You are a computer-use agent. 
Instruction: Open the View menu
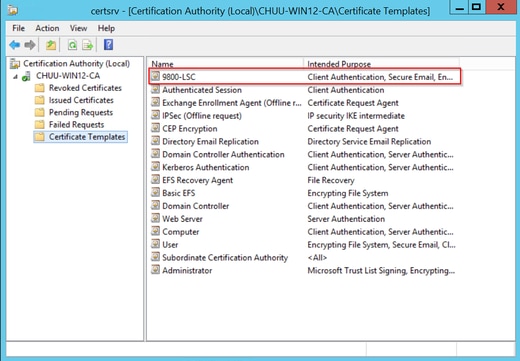tap(78, 28)
